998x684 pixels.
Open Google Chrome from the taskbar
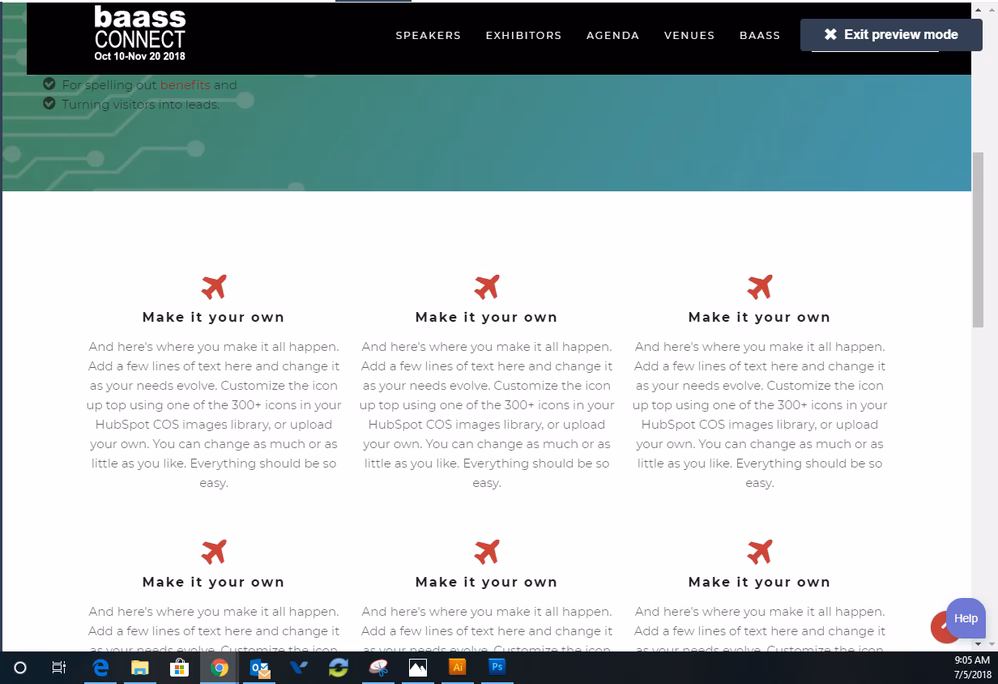[220, 668]
